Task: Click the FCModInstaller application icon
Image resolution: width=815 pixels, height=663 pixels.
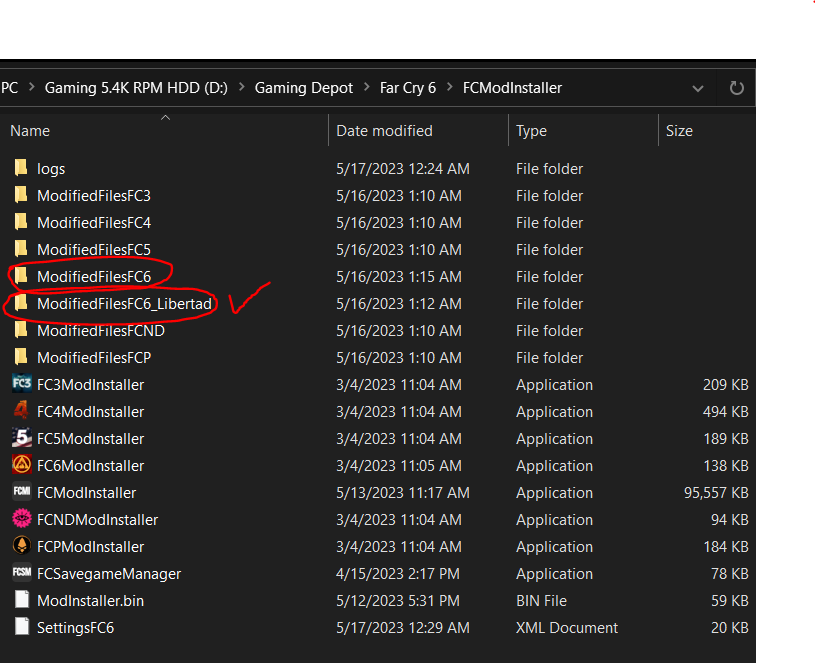Action: [21, 492]
